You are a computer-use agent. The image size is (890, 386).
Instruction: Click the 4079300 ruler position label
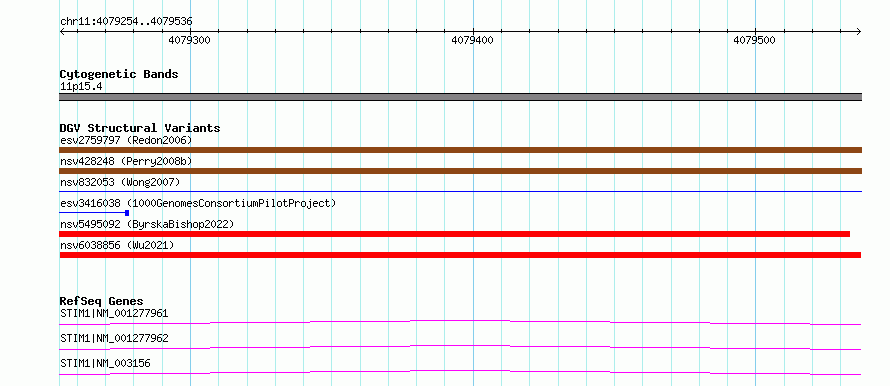coord(190,40)
